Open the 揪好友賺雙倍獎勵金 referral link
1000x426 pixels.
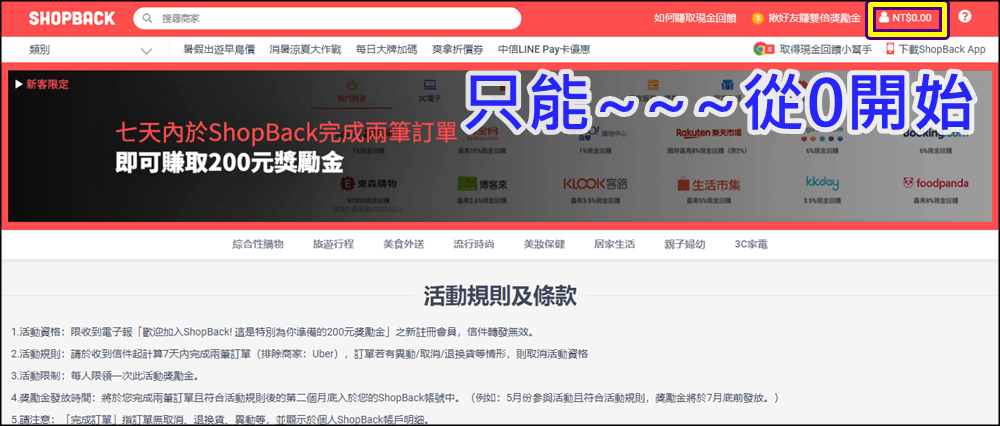(814, 18)
